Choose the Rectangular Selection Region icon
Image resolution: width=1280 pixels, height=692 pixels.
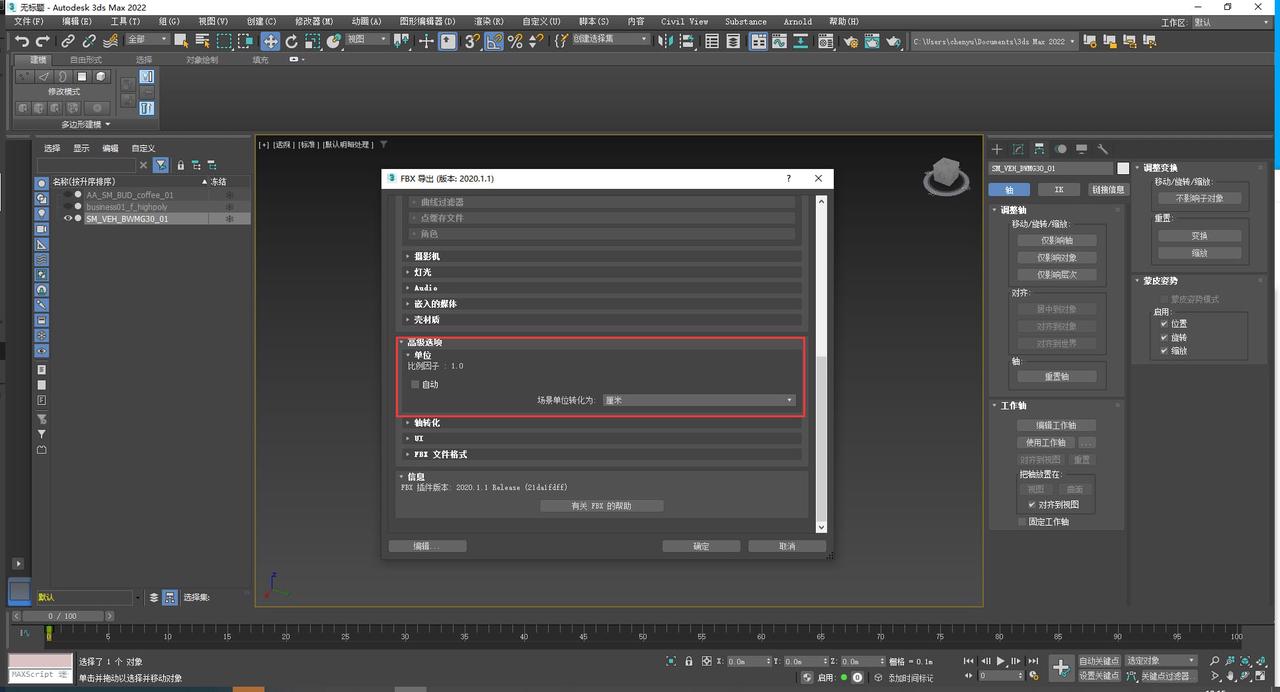tap(224, 41)
